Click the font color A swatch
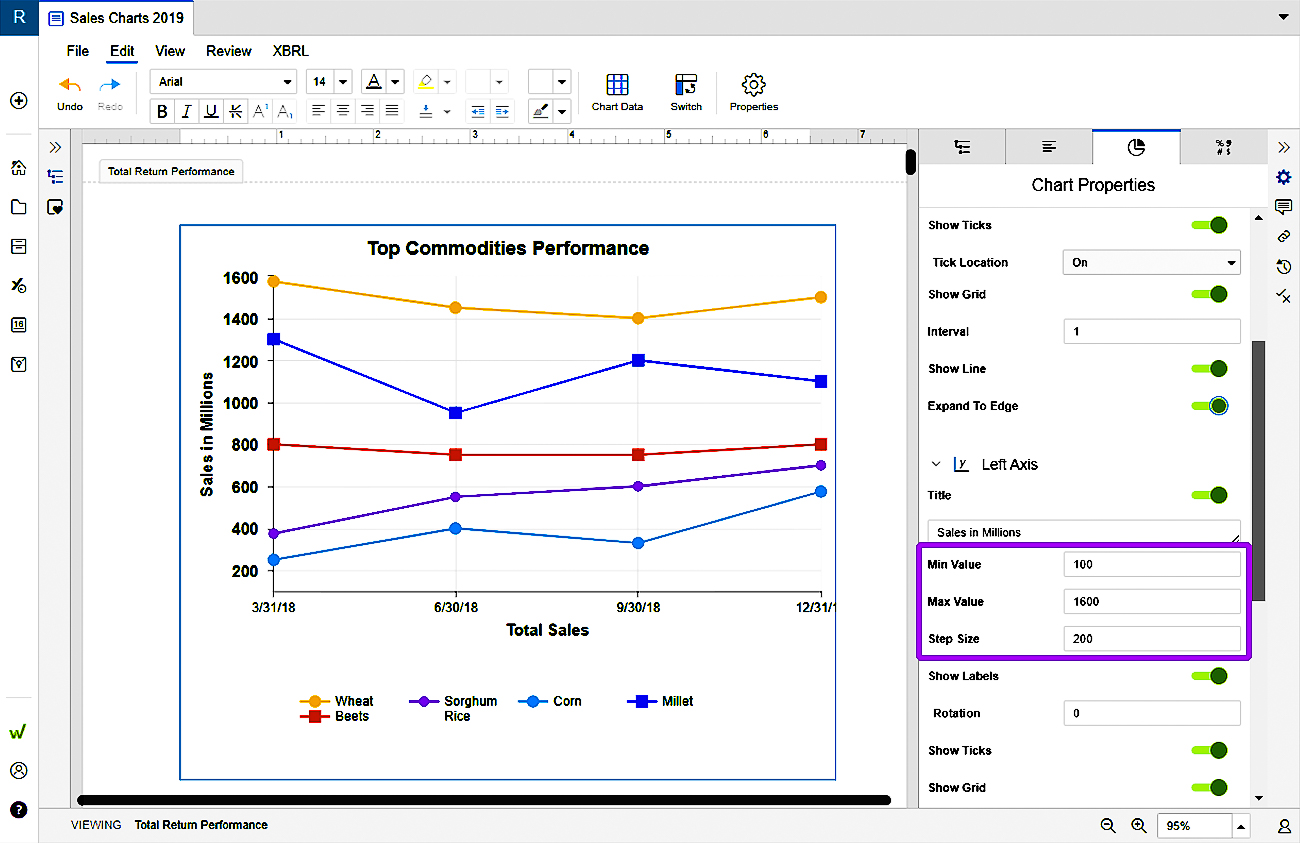This screenshot has height=843, width=1300. click(373, 82)
